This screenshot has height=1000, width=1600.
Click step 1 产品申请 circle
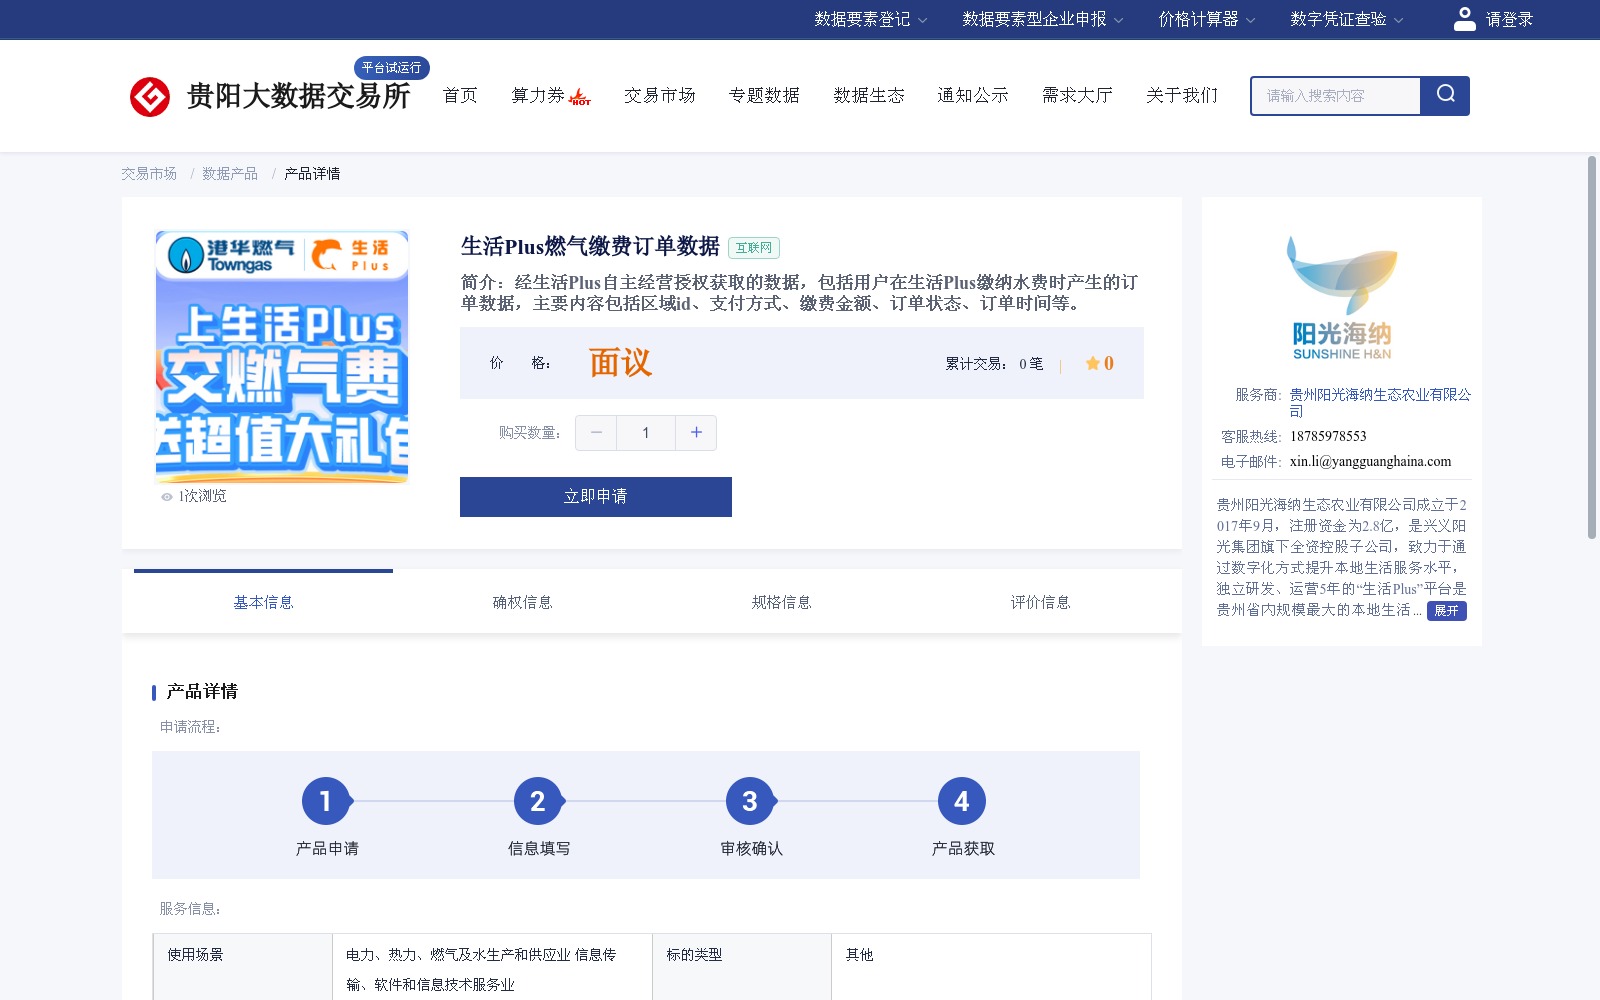click(x=326, y=801)
